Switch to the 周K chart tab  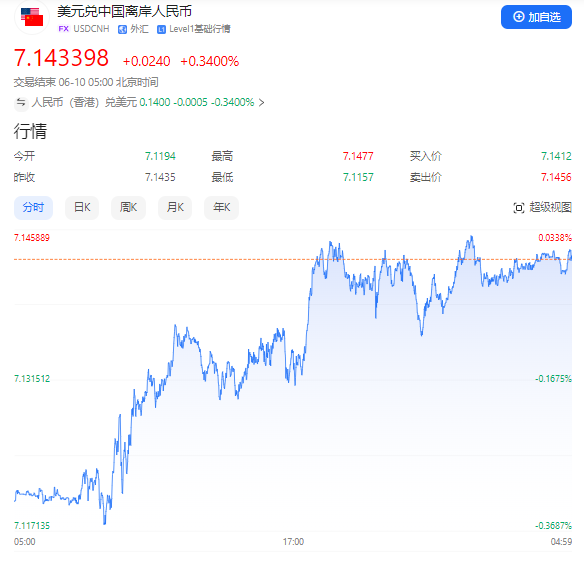pyautogui.click(x=128, y=207)
